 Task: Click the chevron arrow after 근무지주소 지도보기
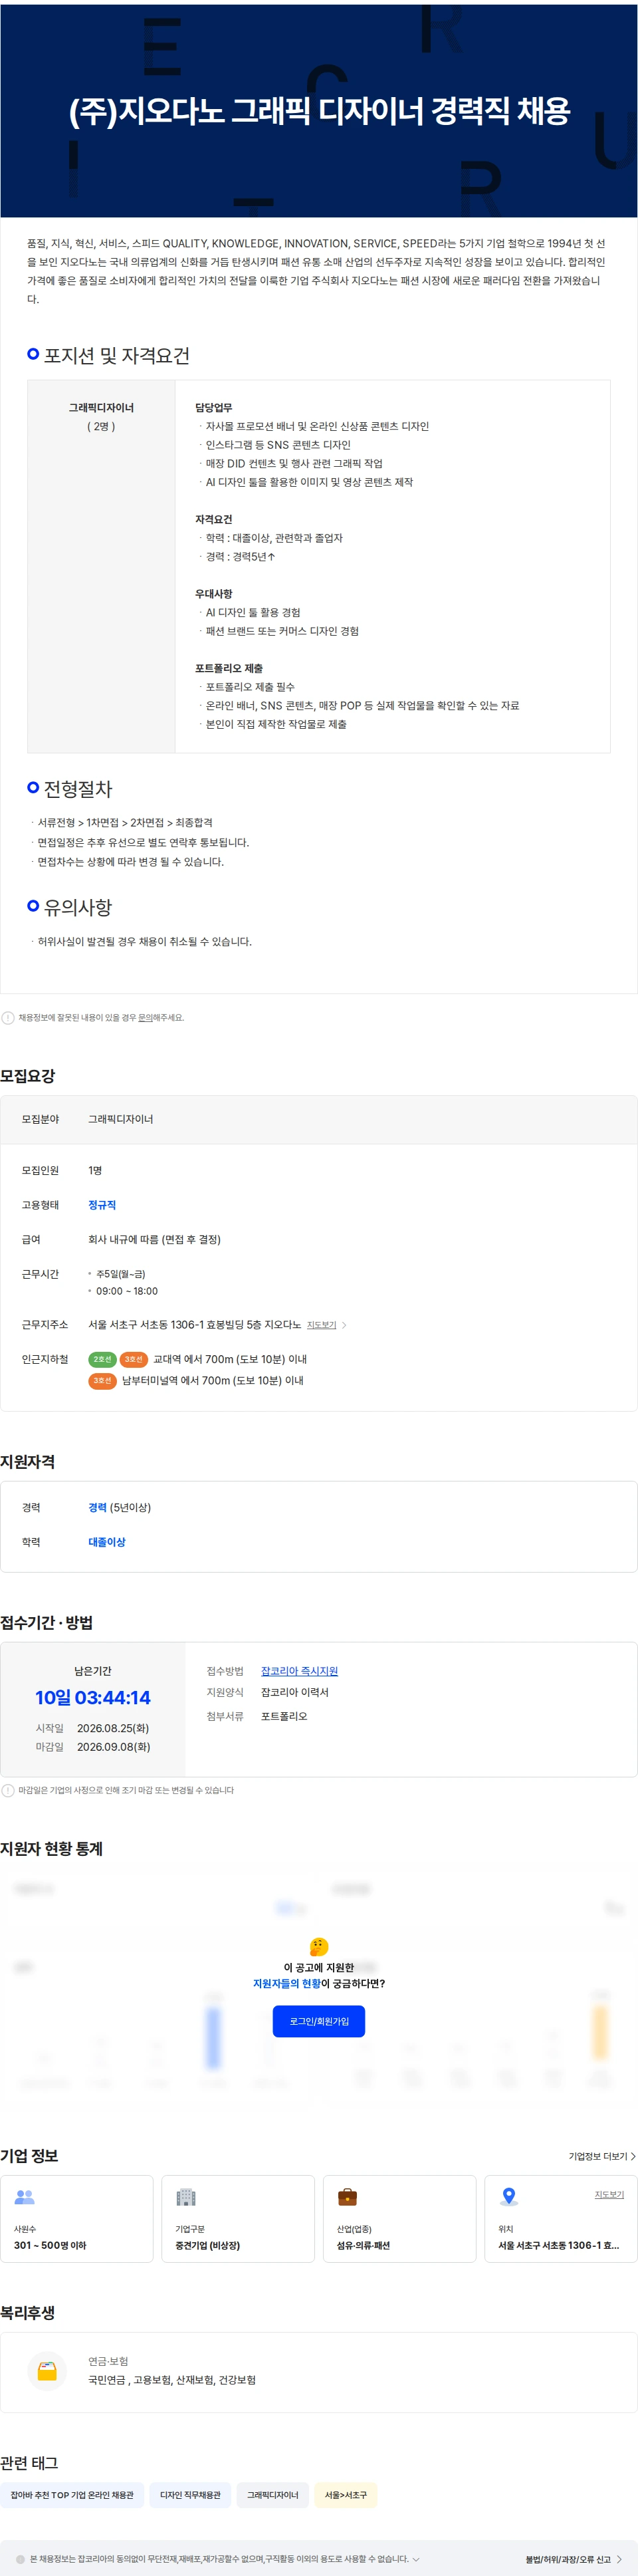pos(344,1325)
